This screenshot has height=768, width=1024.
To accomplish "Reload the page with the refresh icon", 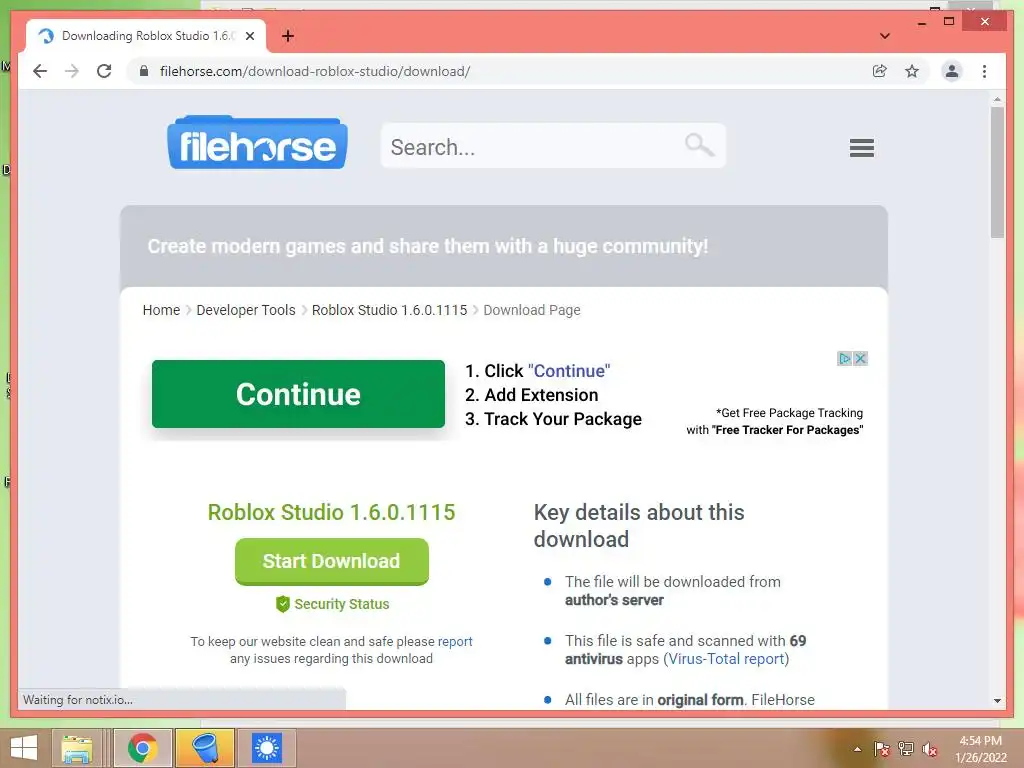I will tap(104, 71).
